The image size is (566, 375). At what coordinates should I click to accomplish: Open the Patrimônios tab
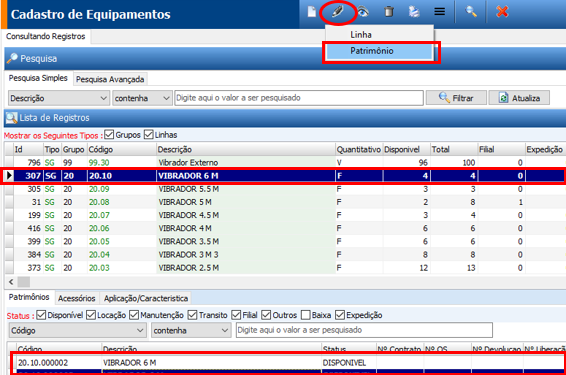tap(29, 297)
